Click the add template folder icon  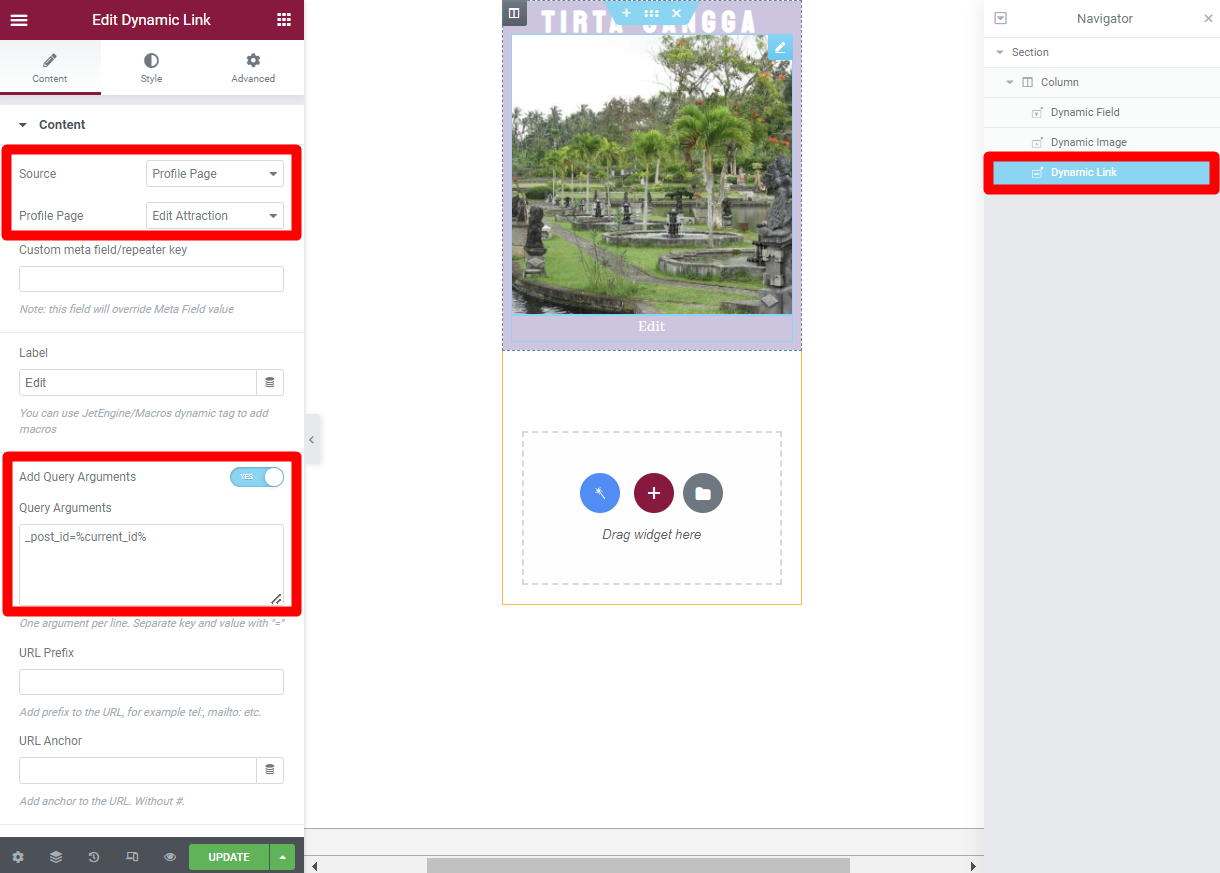703,493
